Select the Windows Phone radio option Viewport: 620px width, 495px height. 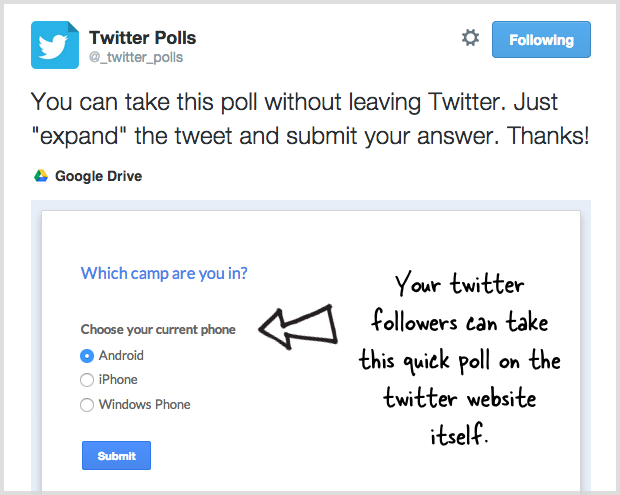click(x=87, y=405)
